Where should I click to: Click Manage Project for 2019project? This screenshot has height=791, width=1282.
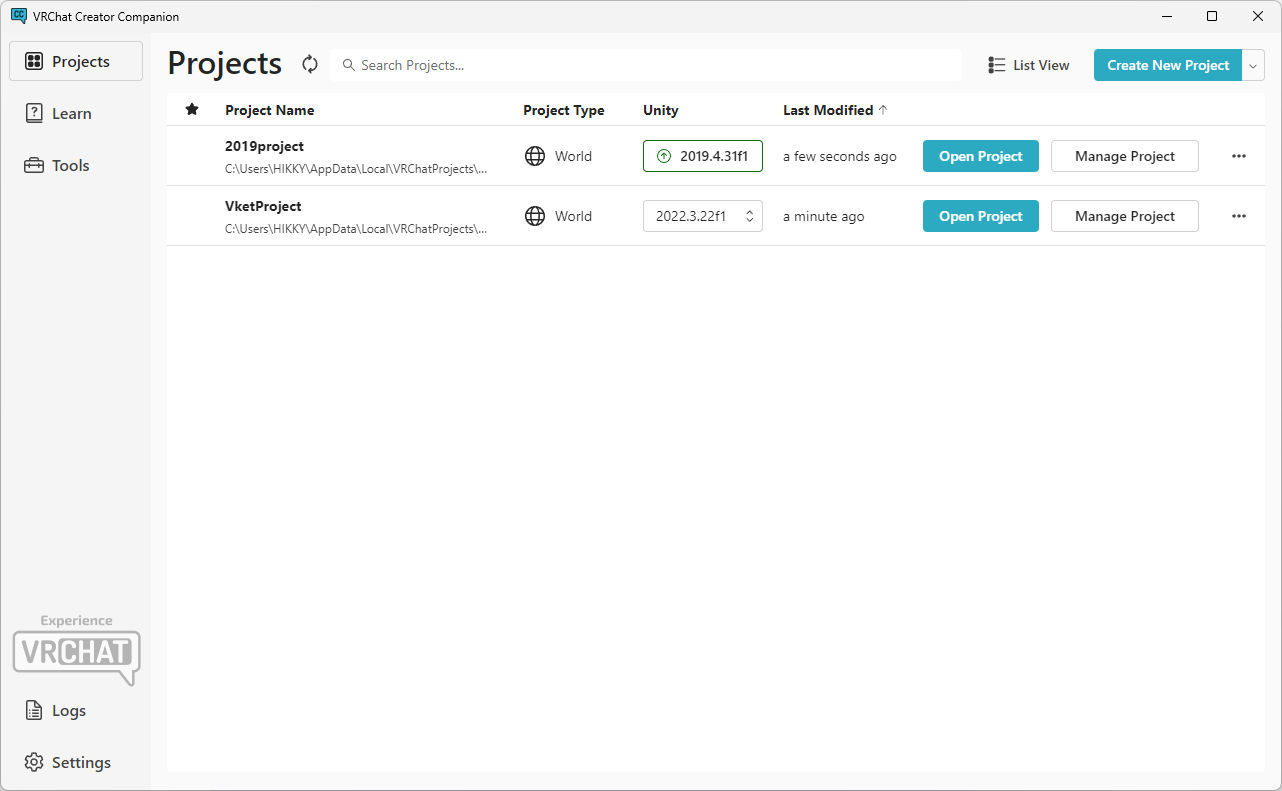[x=1124, y=156]
